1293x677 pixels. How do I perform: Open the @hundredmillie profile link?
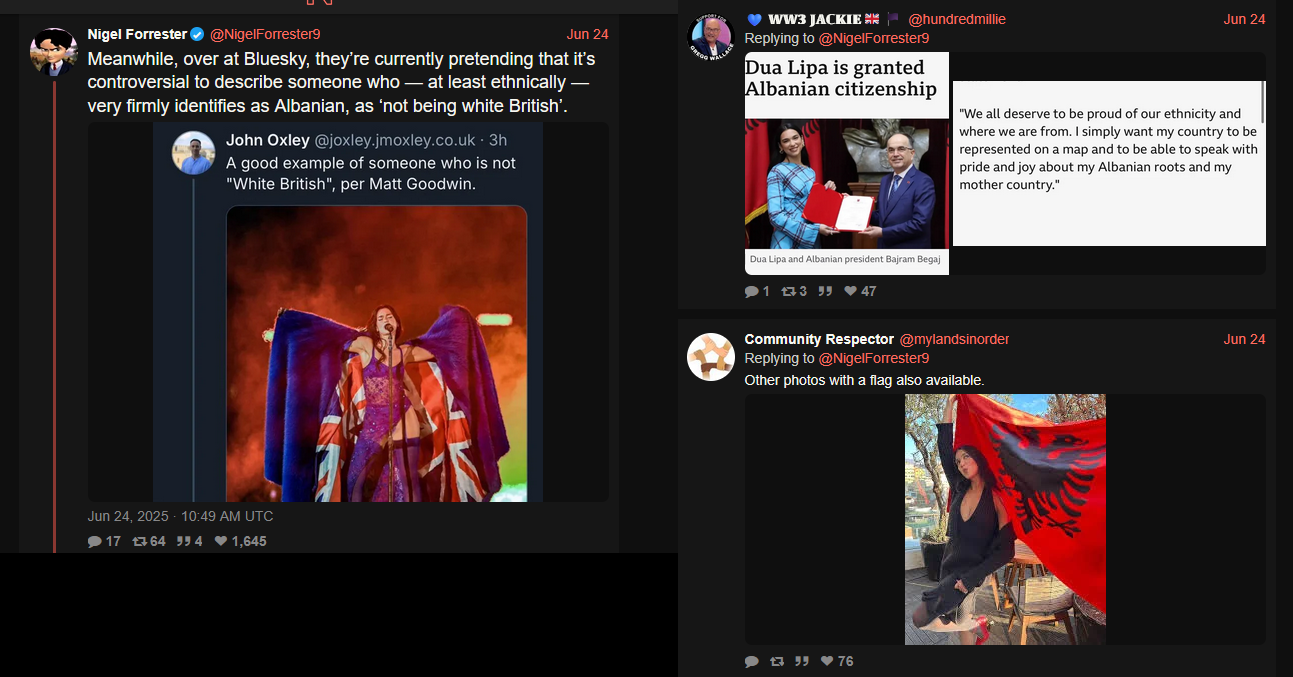click(x=956, y=19)
